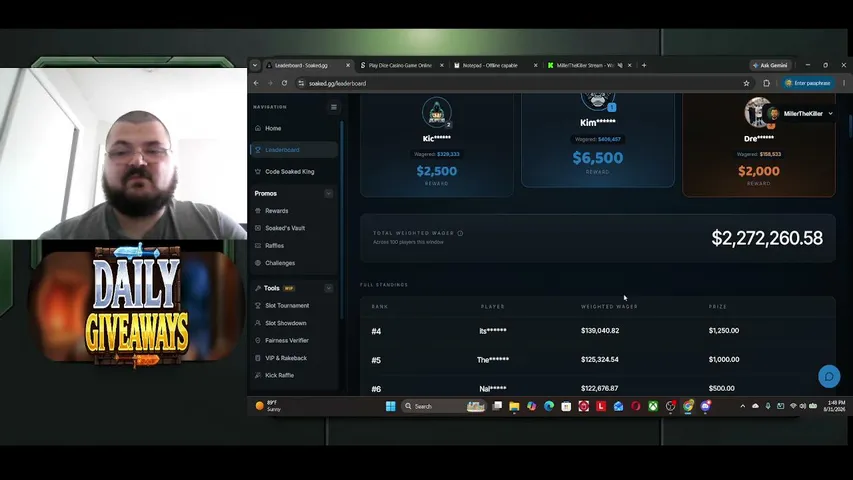Click The****** player name in rank #5
The width and height of the screenshot is (853, 480).
(493, 360)
